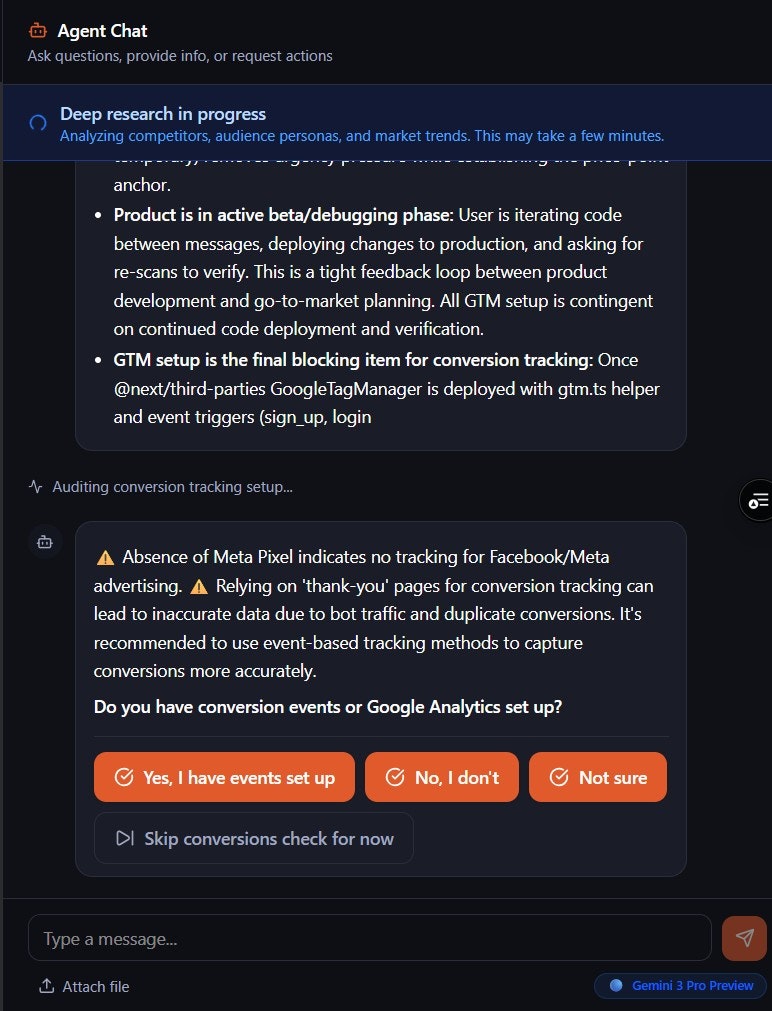The width and height of the screenshot is (772, 1011).
Task: Click the Deep research in progress banner
Action: 386,123
